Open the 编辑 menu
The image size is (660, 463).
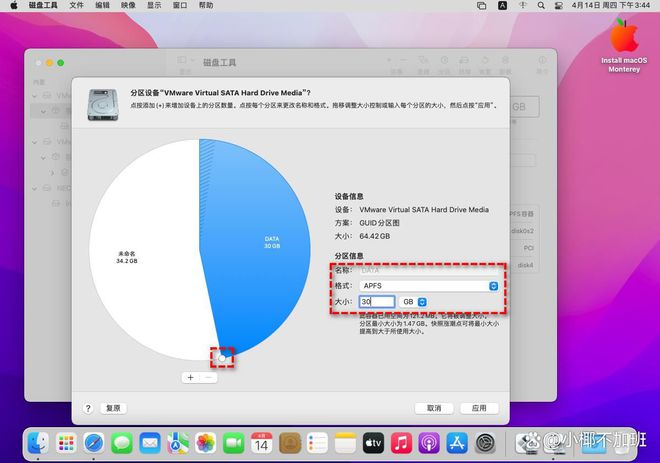(102, 5)
